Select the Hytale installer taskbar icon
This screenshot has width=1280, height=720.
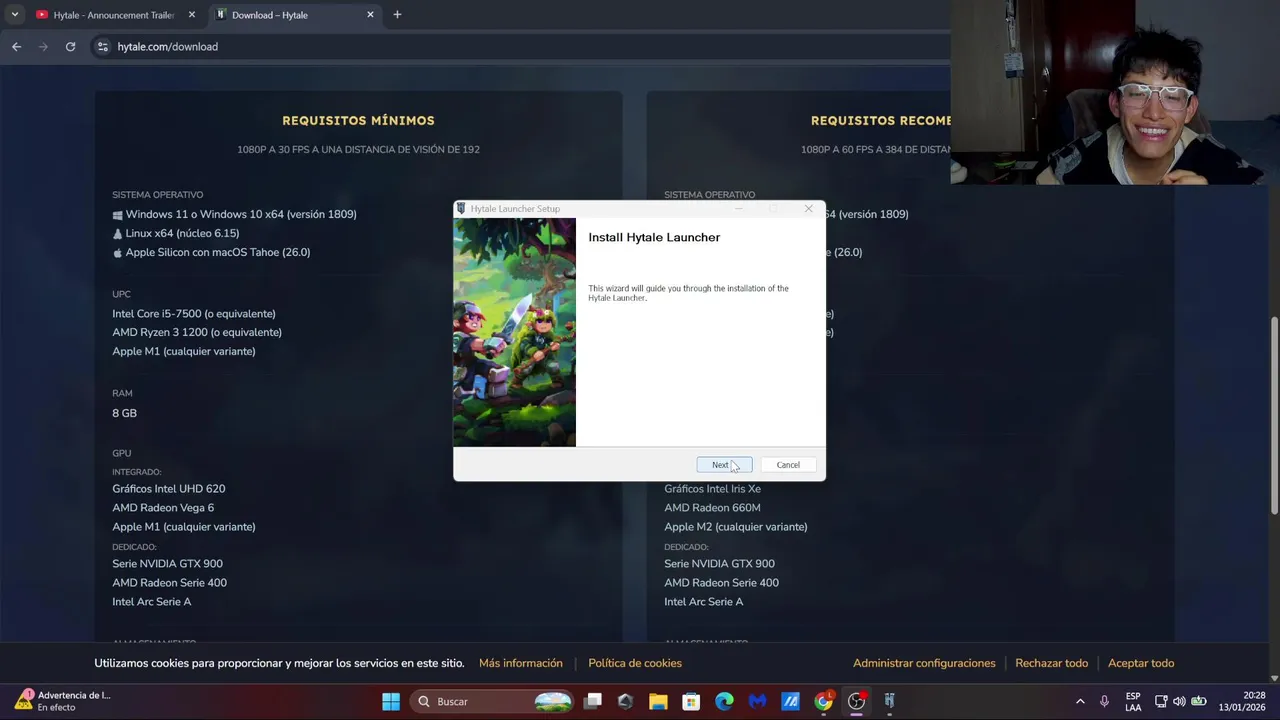[x=889, y=701]
